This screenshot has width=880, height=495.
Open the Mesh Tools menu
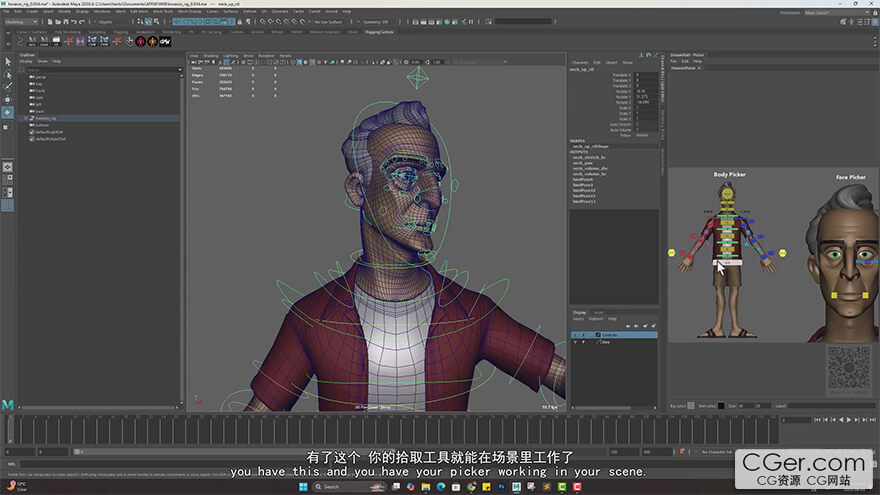[163, 12]
